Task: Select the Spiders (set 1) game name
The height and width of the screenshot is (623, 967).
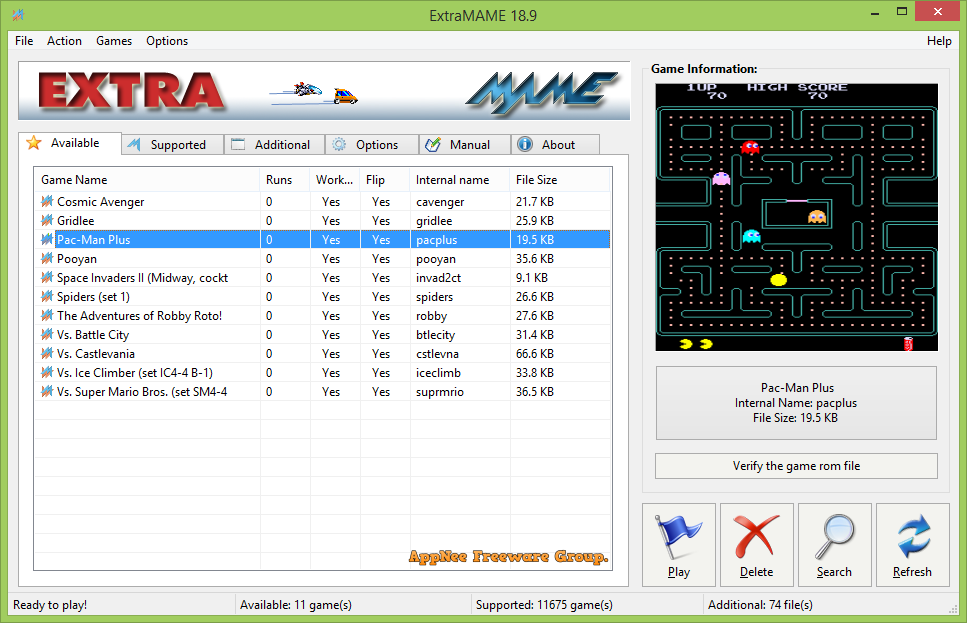Action: (x=93, y=297)
